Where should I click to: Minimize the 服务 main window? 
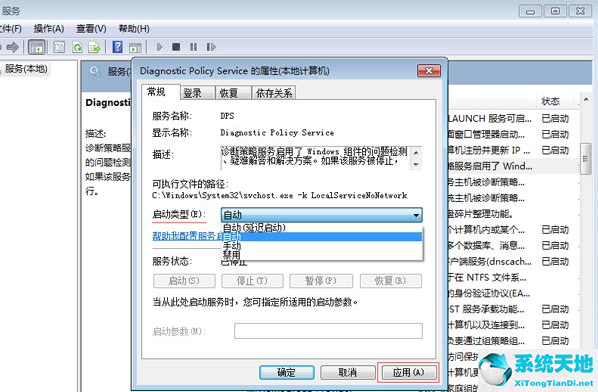point(530,11)
